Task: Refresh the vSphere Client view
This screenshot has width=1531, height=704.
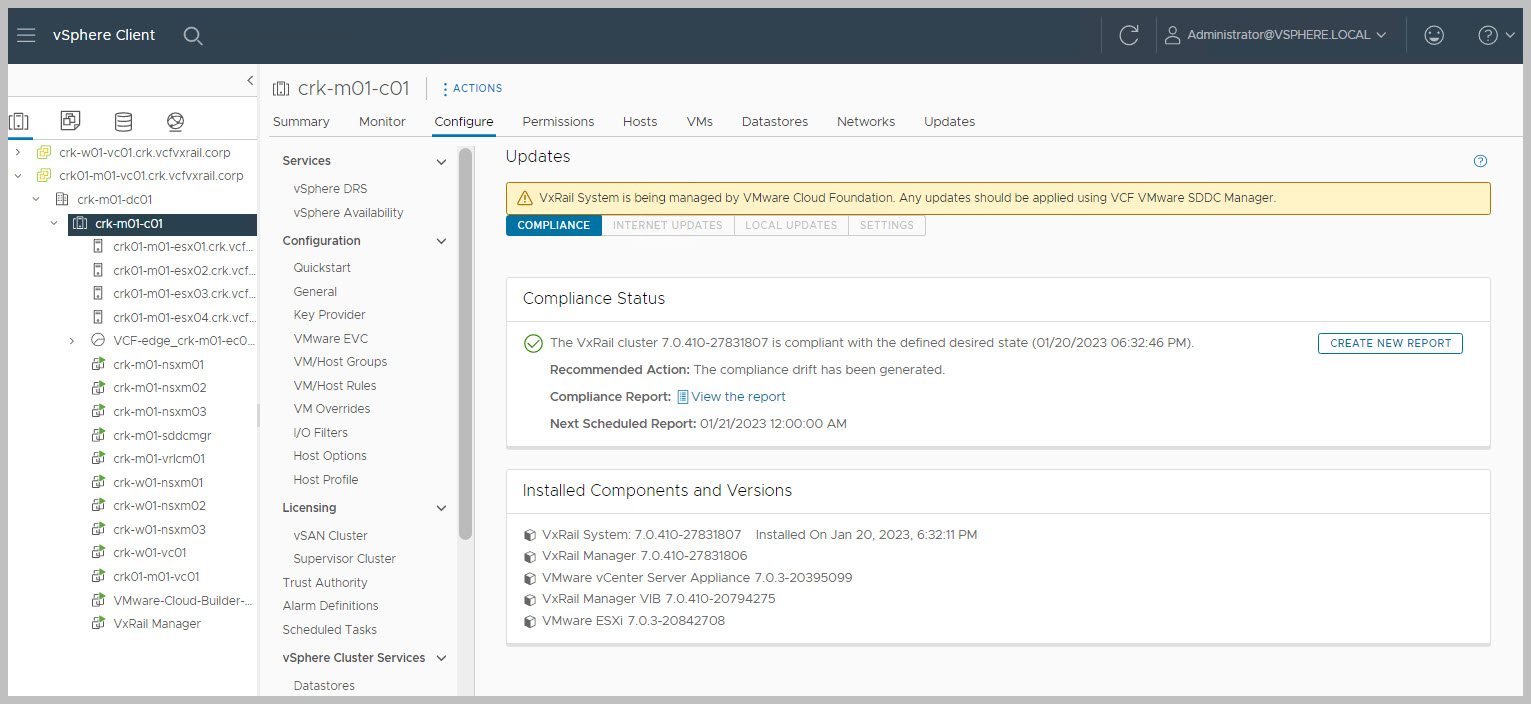Action: pyautogui.click(x=1129, y=35)
